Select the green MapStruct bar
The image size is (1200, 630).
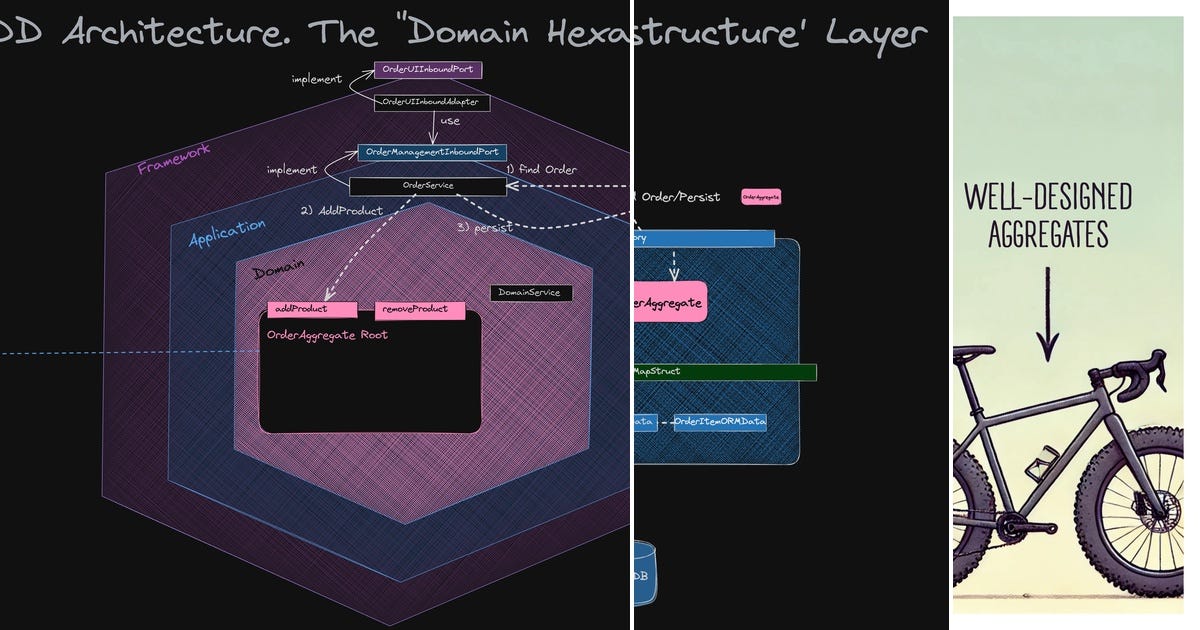click(x=725, y=372)
